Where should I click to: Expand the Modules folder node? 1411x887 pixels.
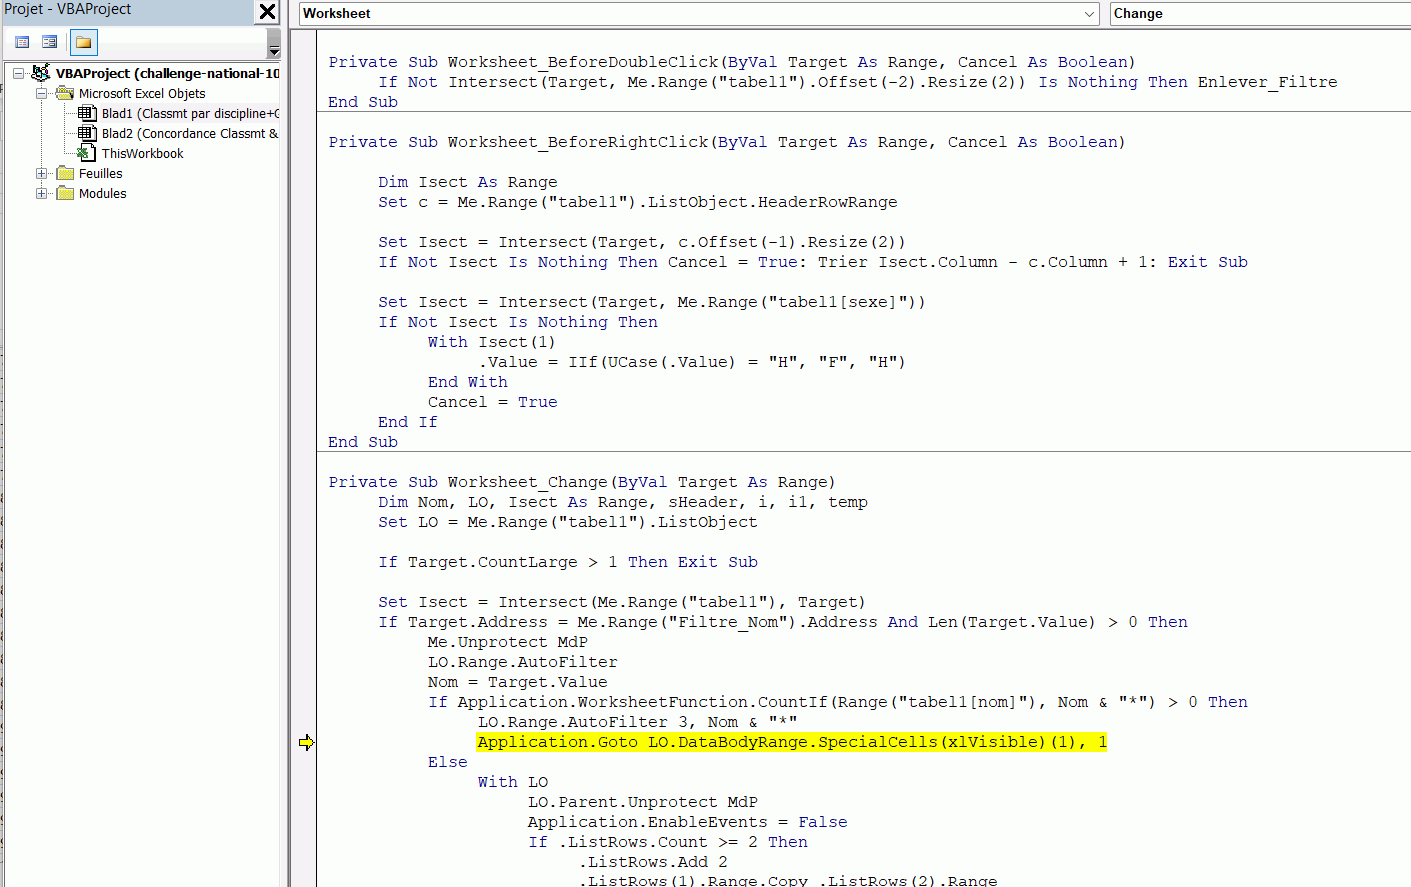tap(41, 193)
